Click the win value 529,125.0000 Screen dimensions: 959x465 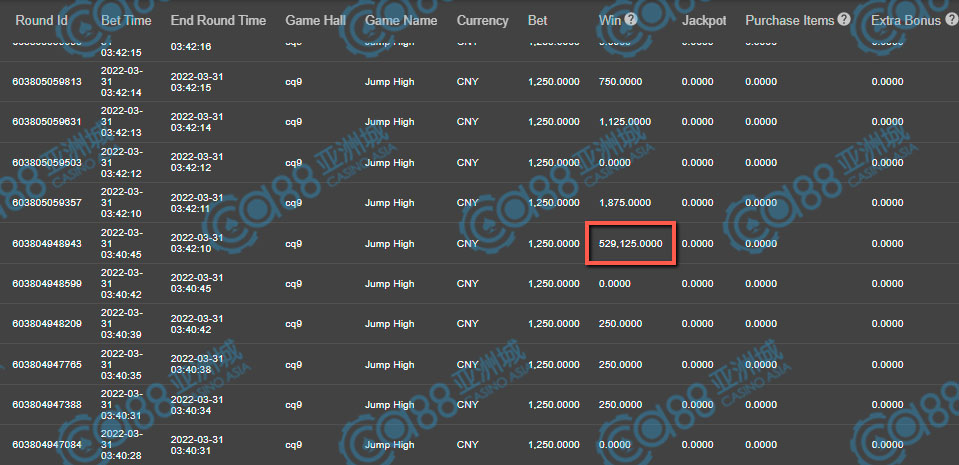pyautogui.click(x=631, y=244)
